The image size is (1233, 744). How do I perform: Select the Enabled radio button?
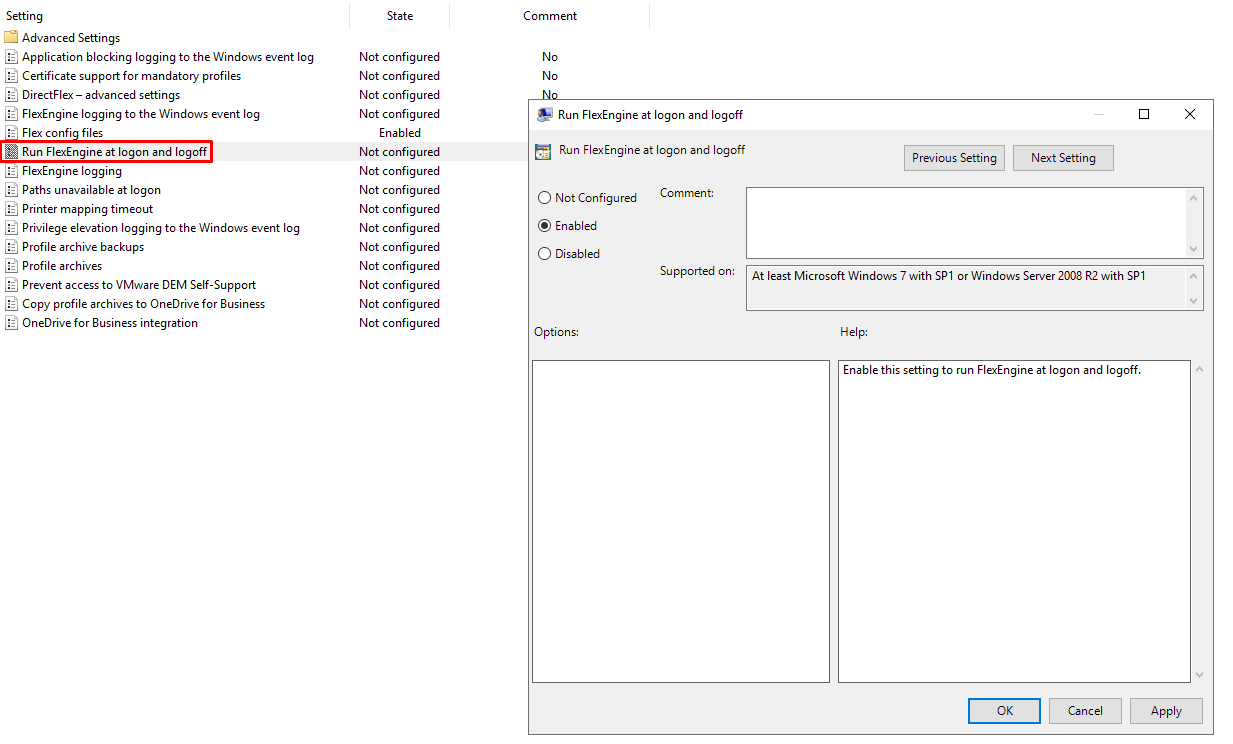click(x=544, y=225)
